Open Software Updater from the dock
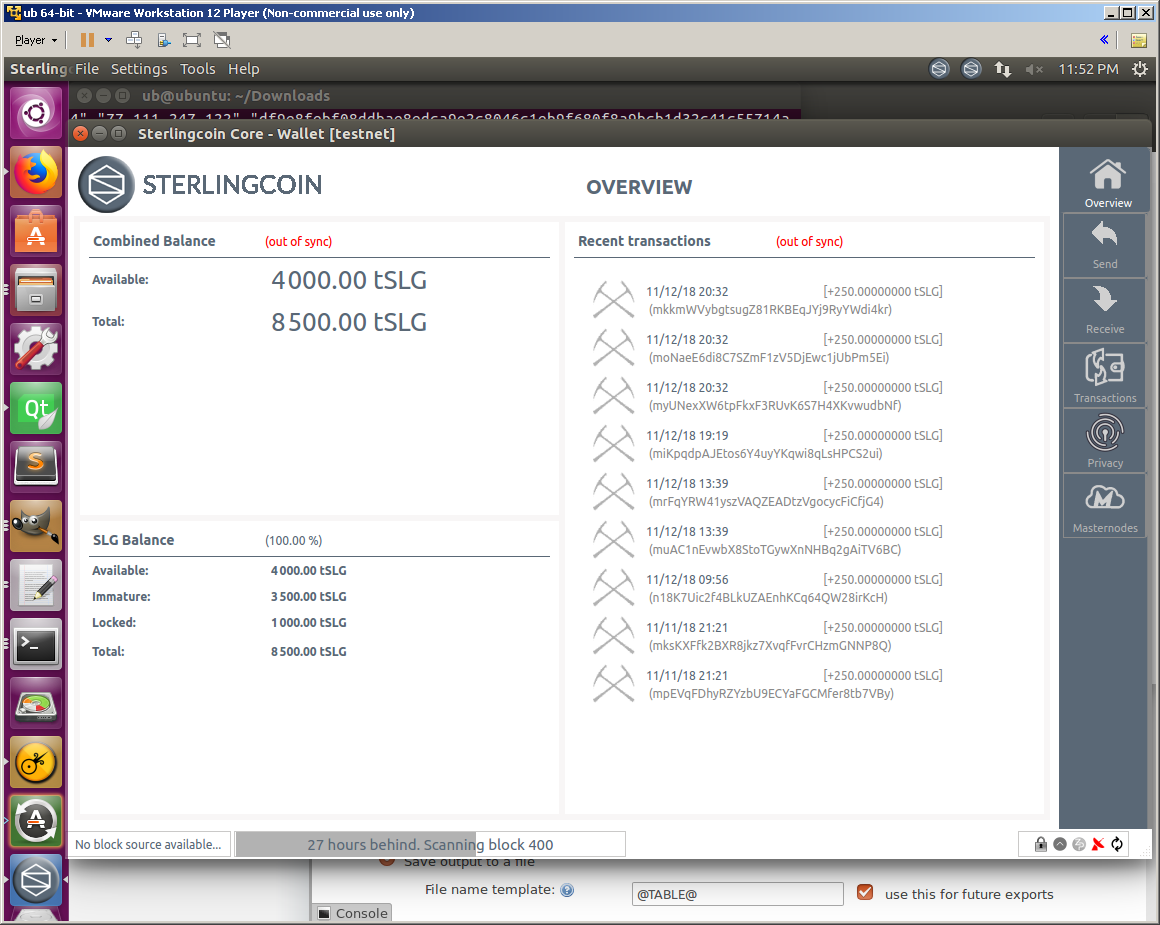1160x925 pixels. (x=36, y=821)
